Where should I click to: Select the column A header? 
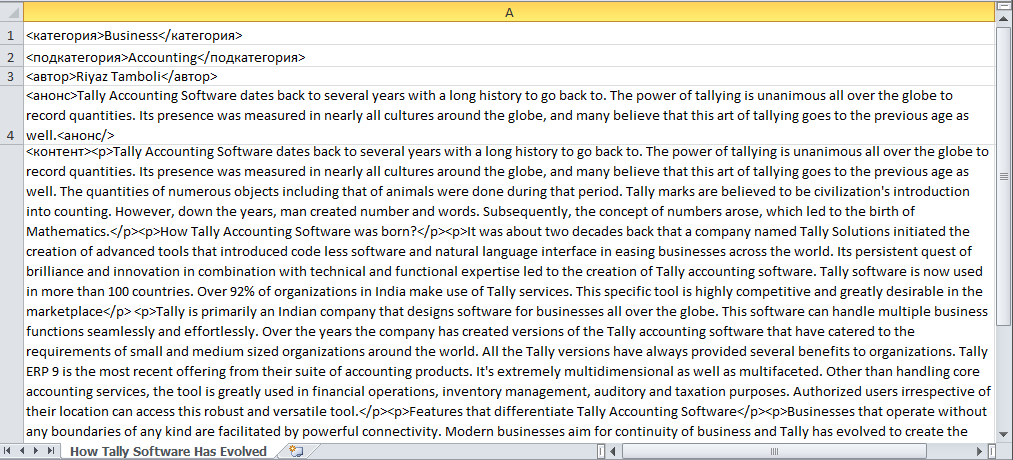tap(509, 12)
